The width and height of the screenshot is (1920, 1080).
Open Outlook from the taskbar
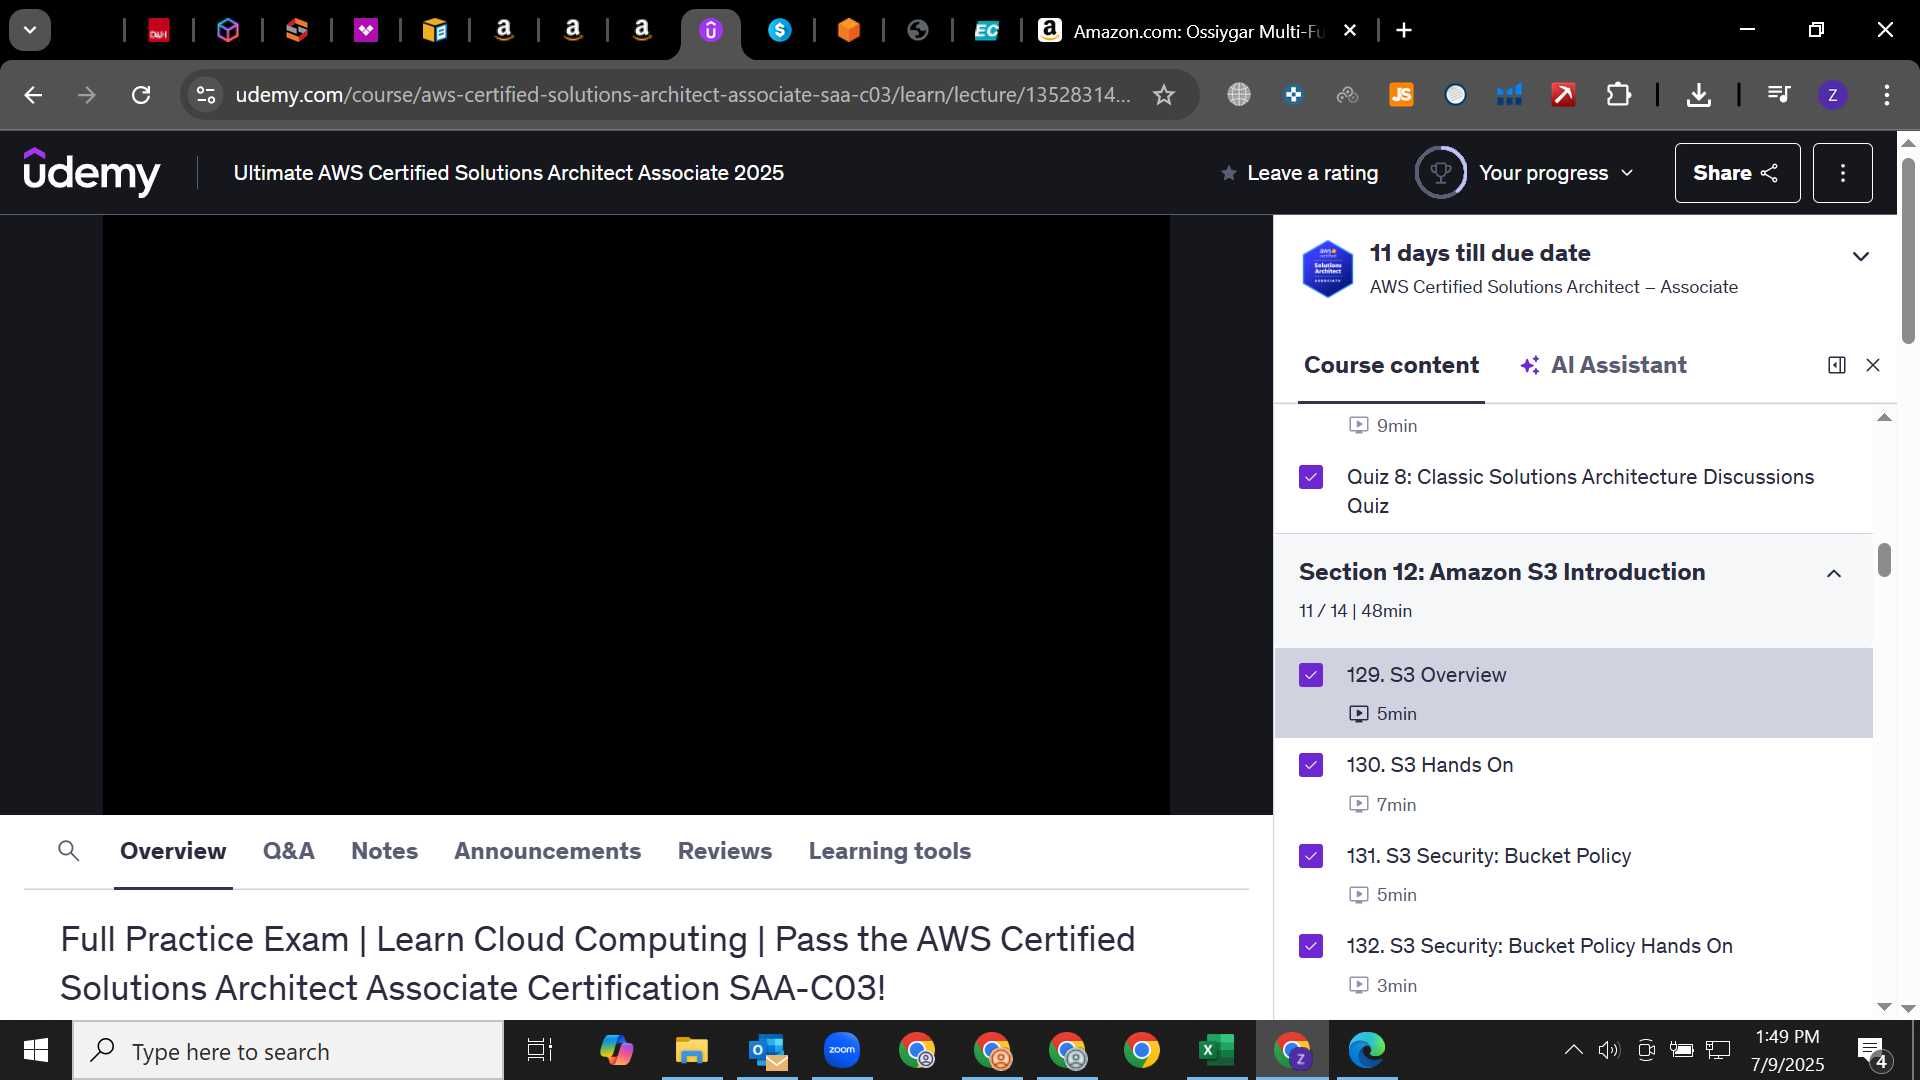[767, 1051]
